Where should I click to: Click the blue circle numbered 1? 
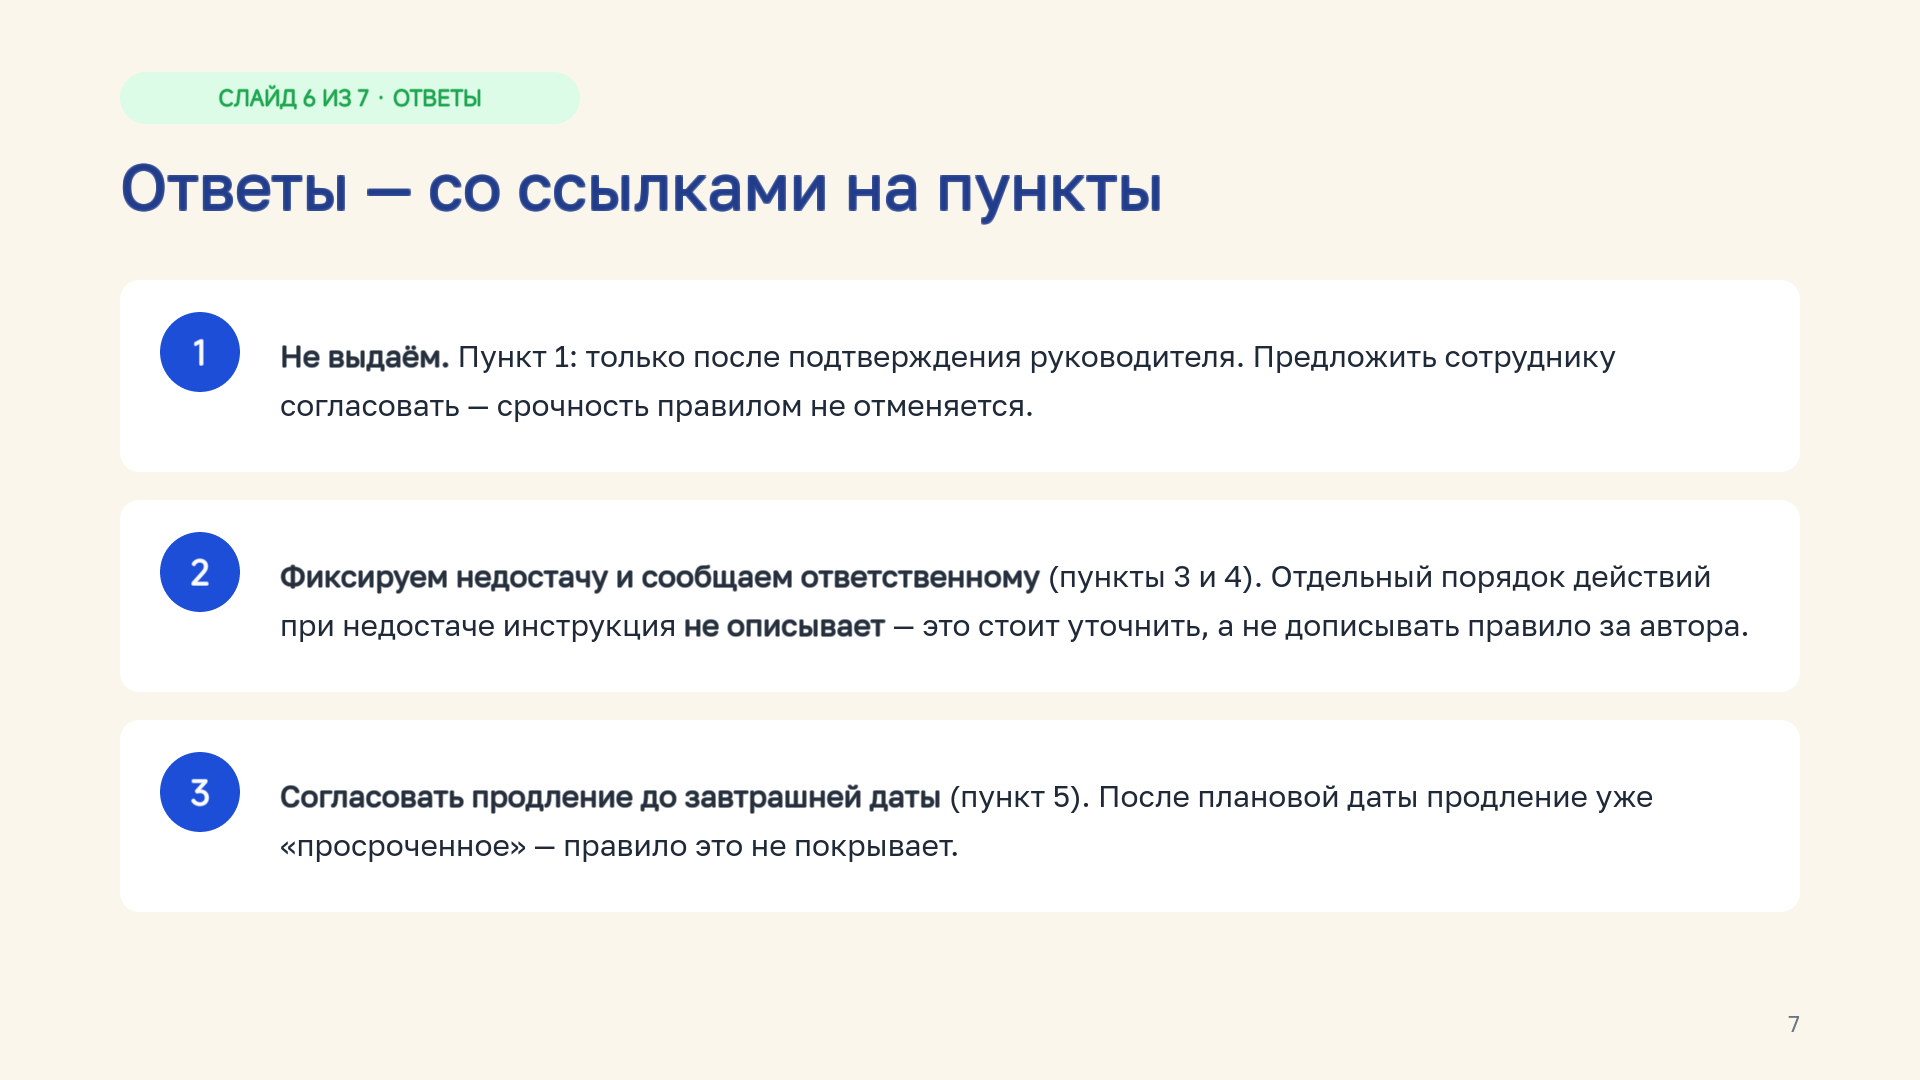click(200, 352)
